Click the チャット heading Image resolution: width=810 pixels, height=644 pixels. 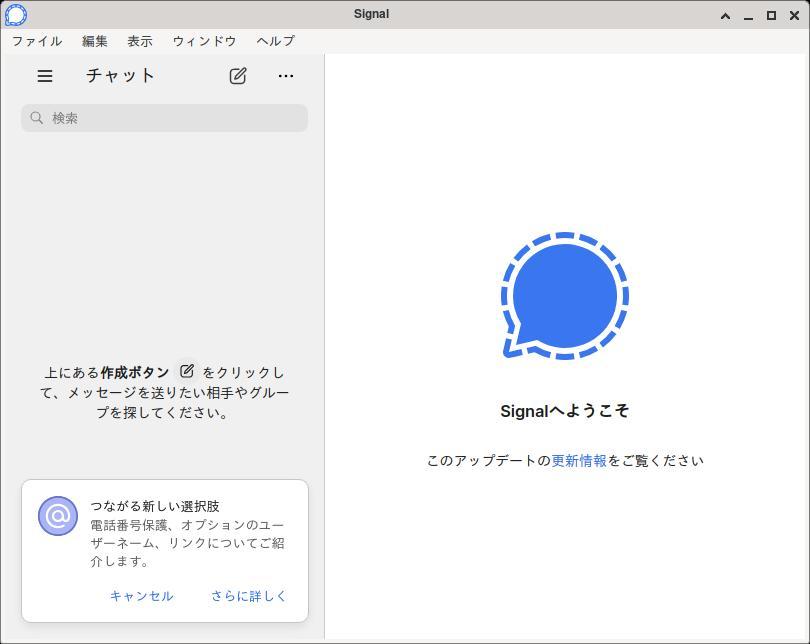tap(120, 76)
